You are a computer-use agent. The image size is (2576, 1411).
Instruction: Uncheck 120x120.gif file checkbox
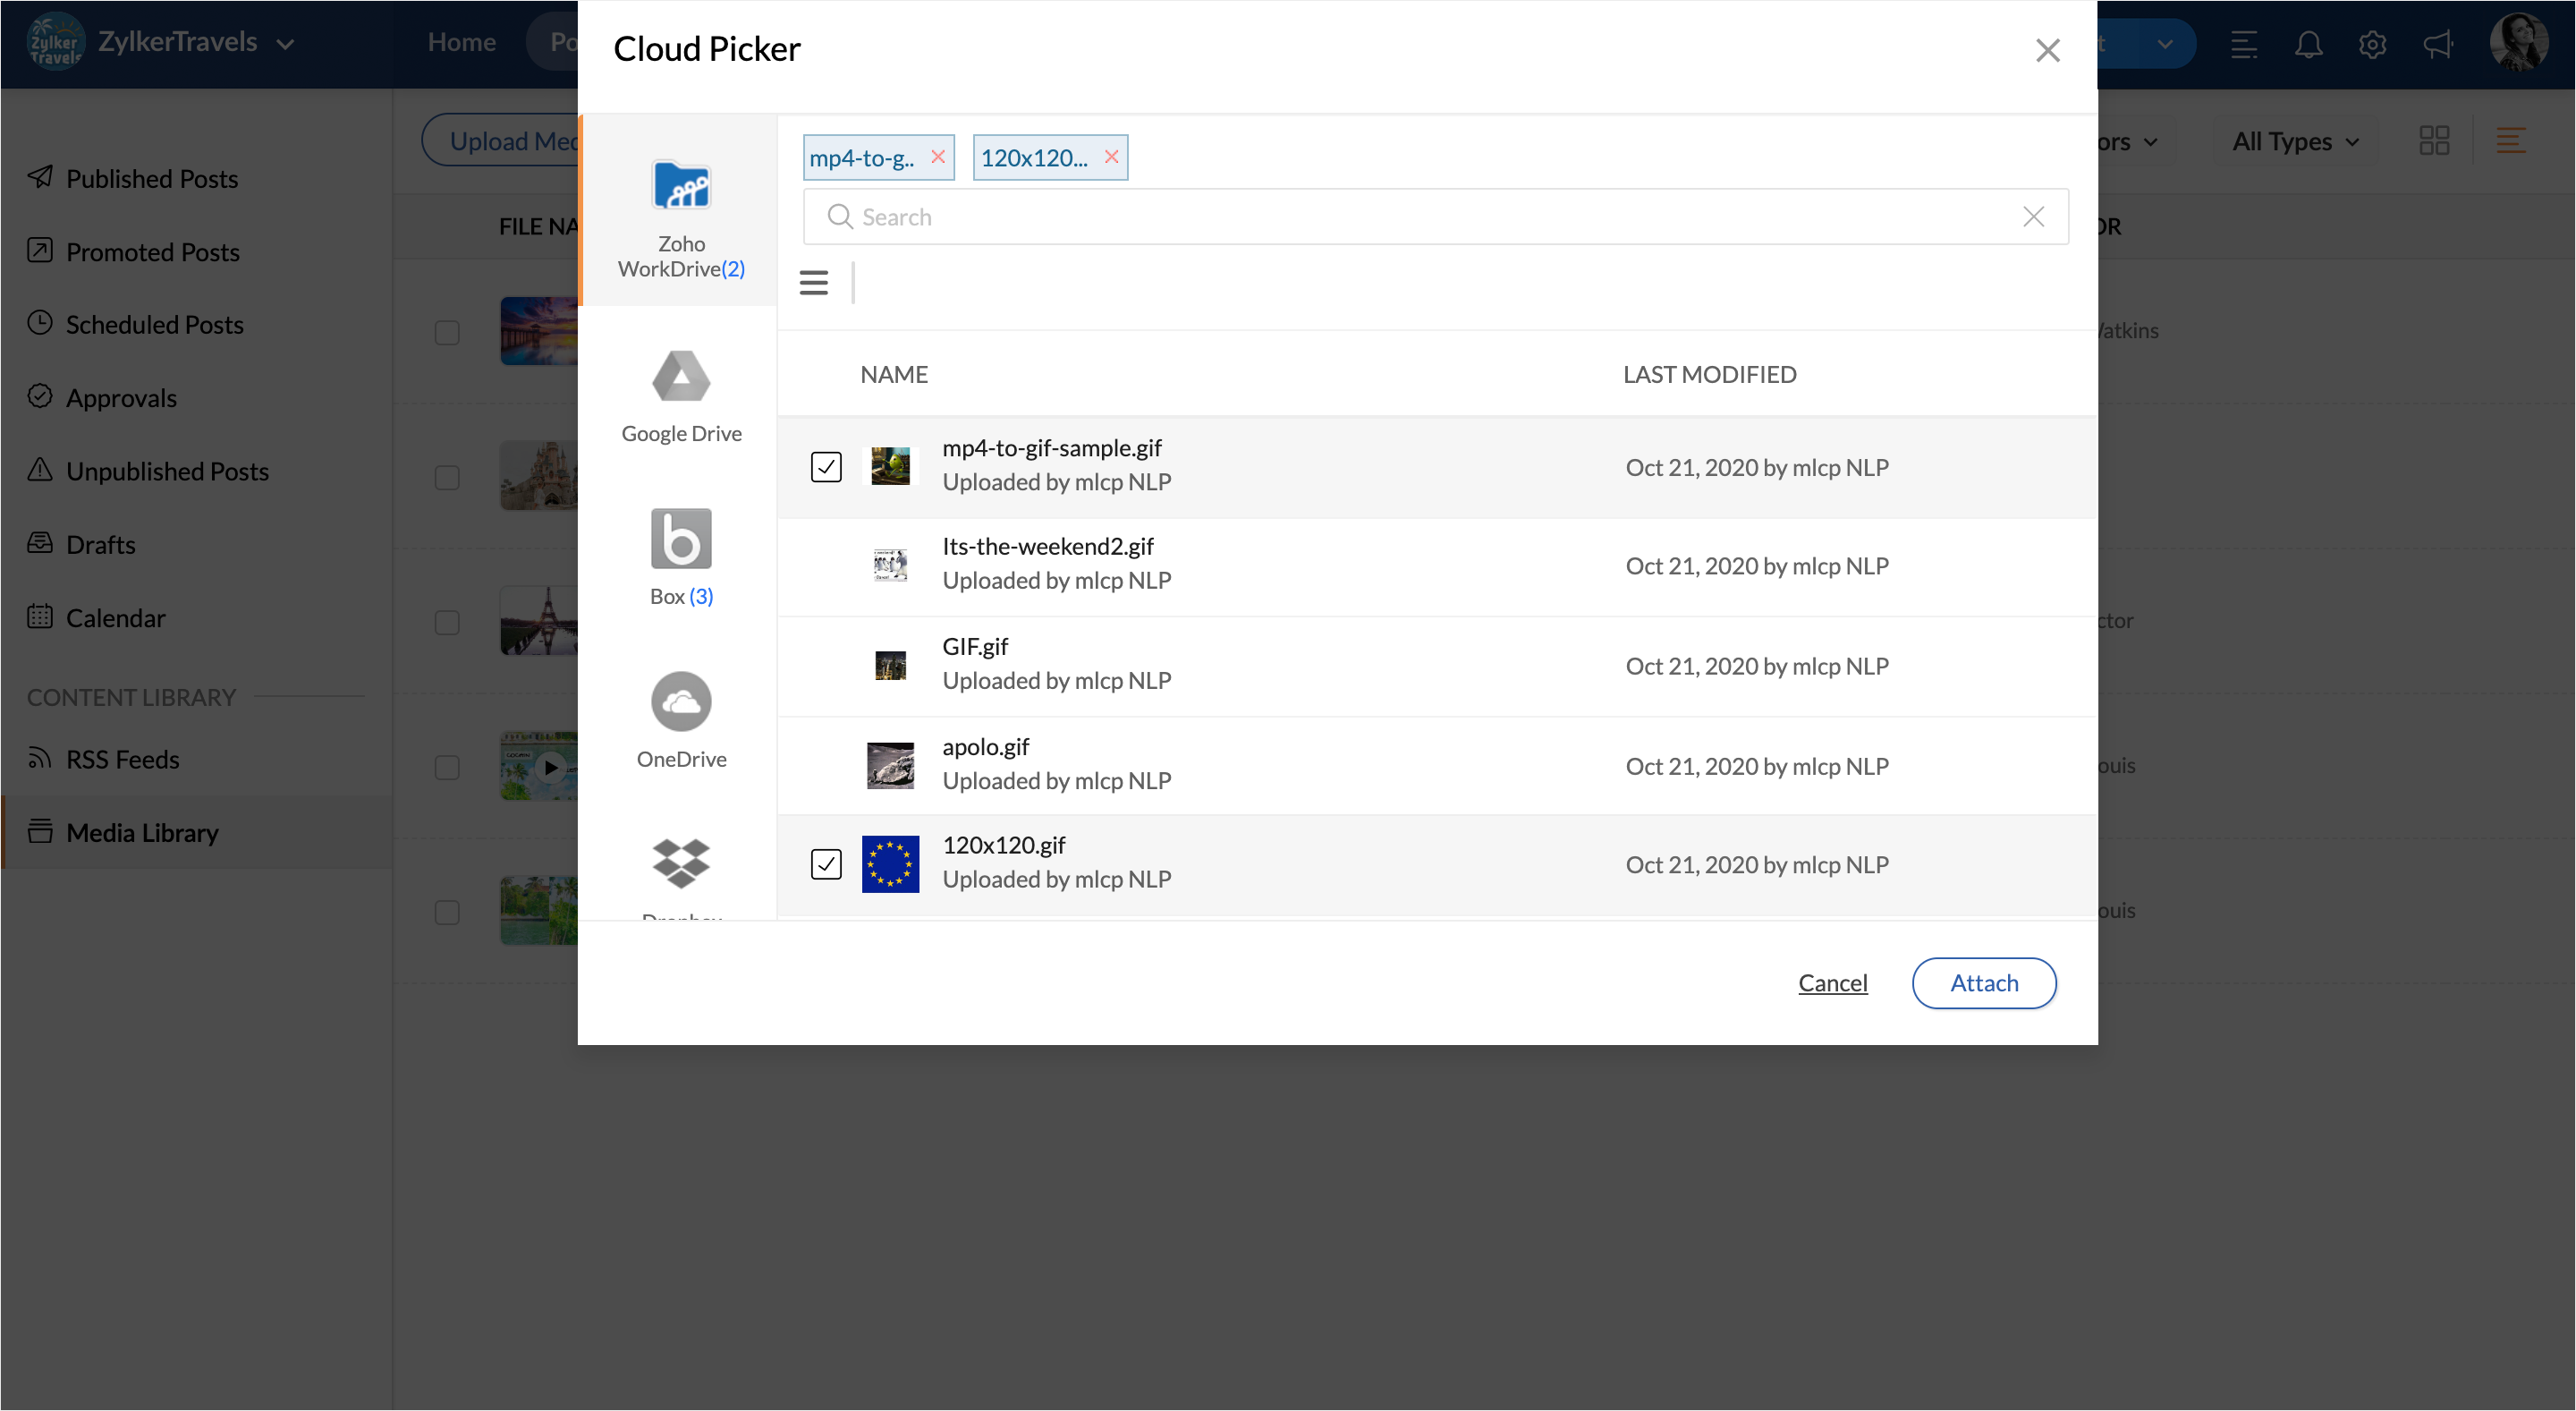point(826,864)
